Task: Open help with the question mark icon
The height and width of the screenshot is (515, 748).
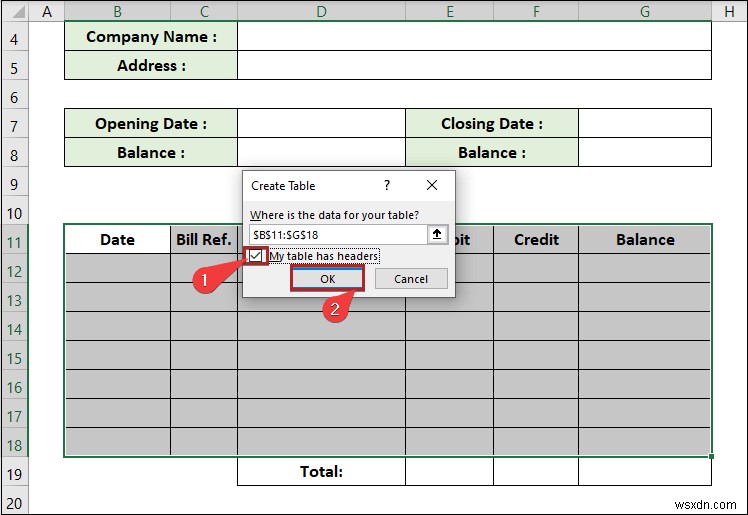Action: pos(387,185)
